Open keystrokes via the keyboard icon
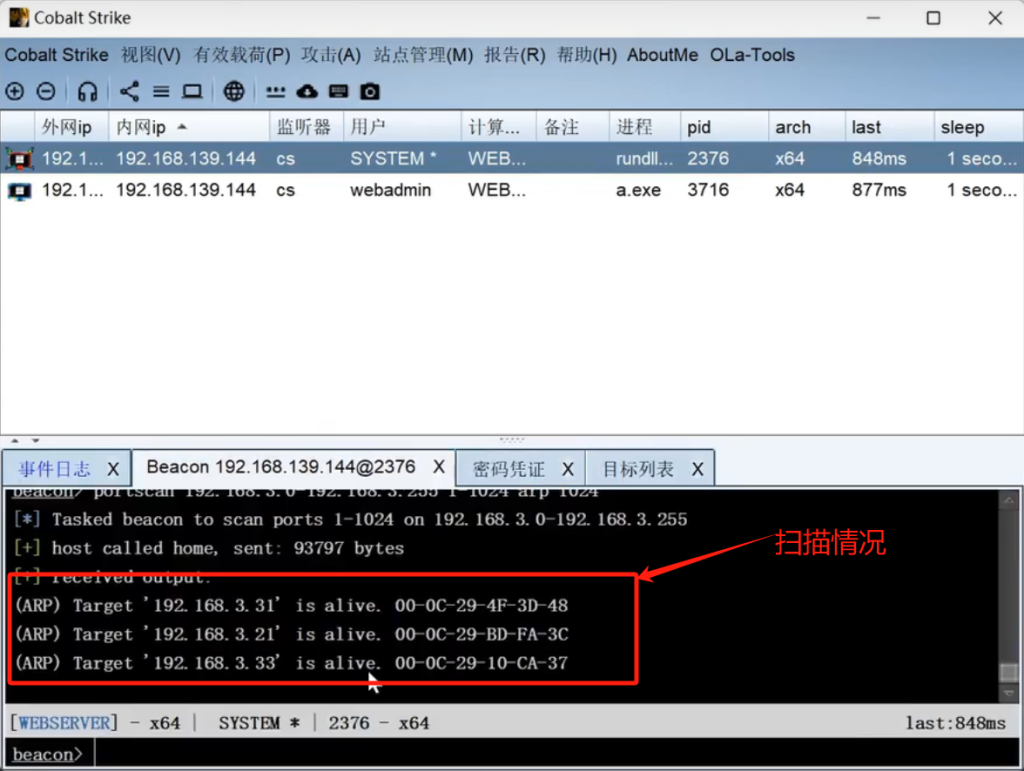The width and height of the screenshot is (1024, 771). point(338,91)
